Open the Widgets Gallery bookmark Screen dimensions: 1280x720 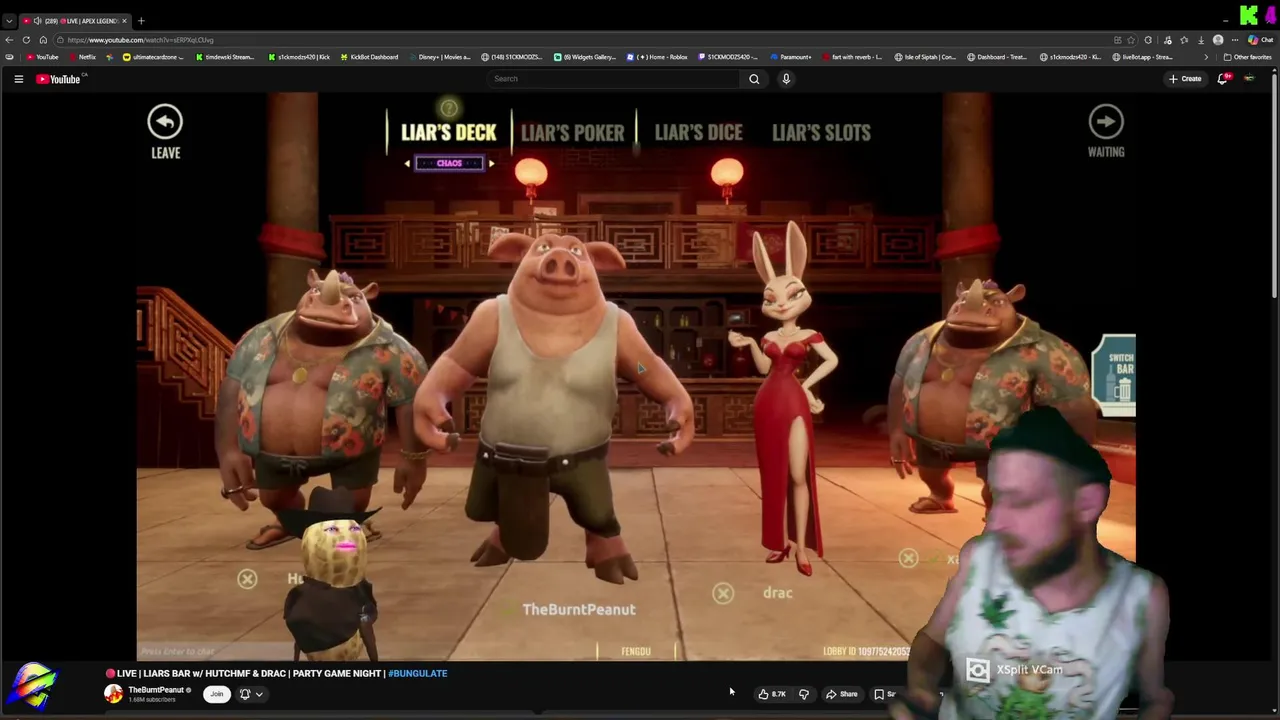585,57
